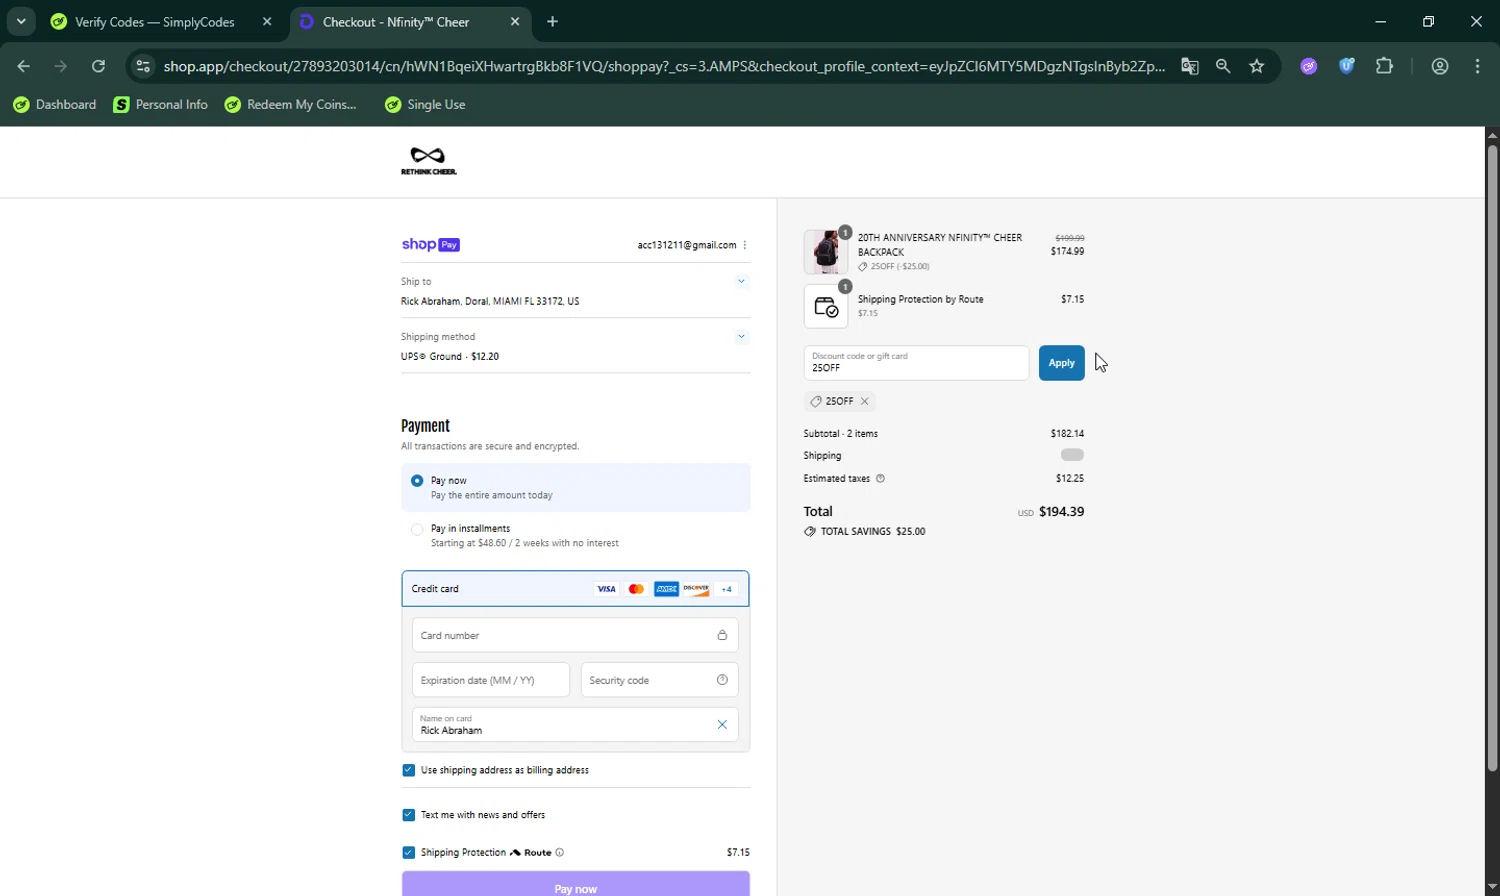Toggle Shipping Protection Route checkbox
This screenshot has width=1500, height=896.
pos(408,853)
